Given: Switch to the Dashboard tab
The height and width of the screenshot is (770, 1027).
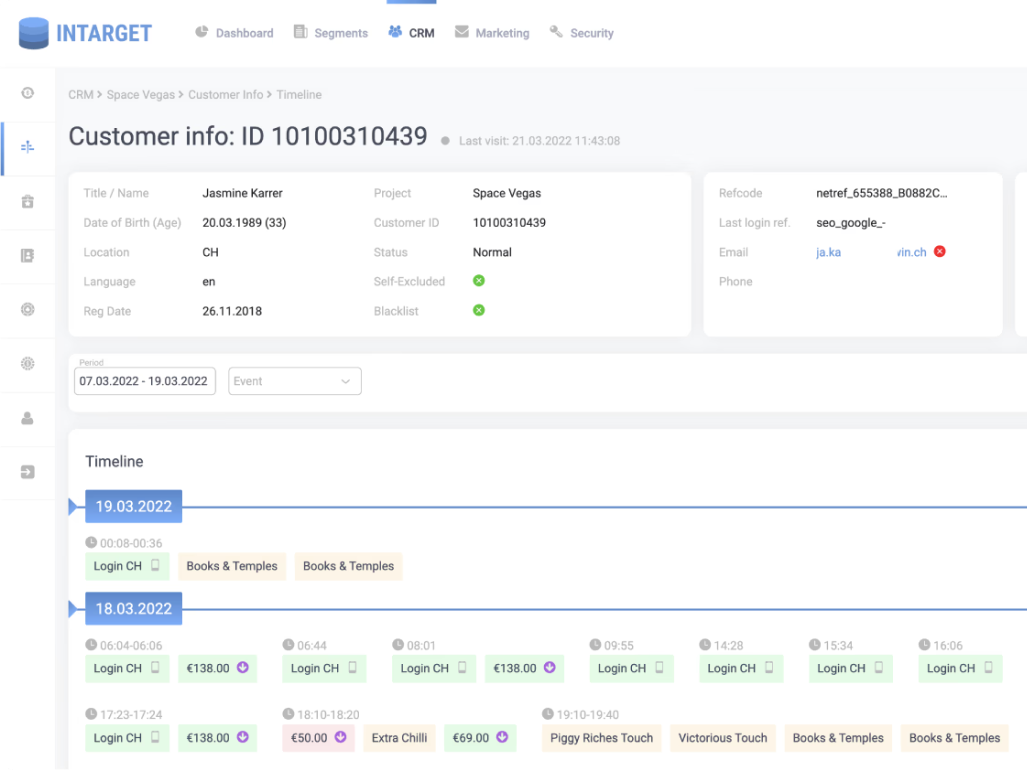Looking at the screenshot, I should [234, 33].
